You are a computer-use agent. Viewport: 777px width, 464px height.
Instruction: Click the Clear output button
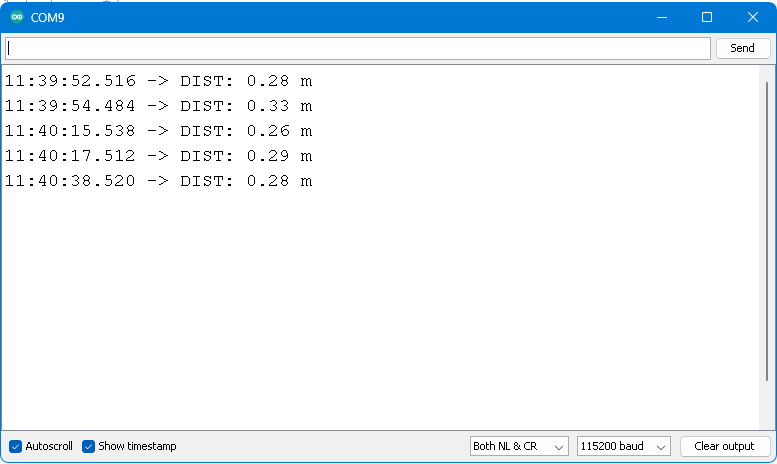[724, 446]
